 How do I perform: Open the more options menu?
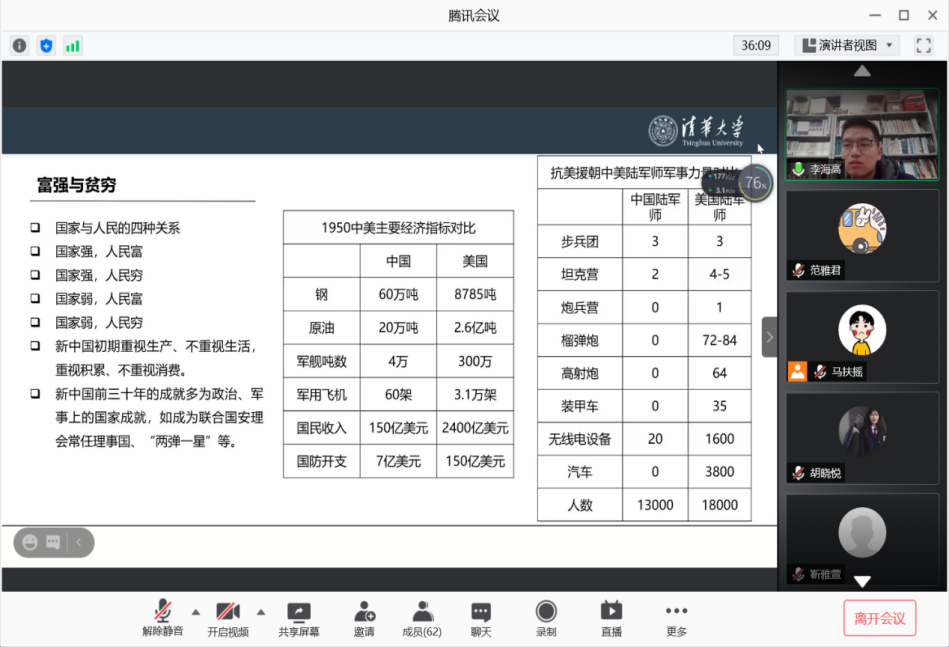677,619
